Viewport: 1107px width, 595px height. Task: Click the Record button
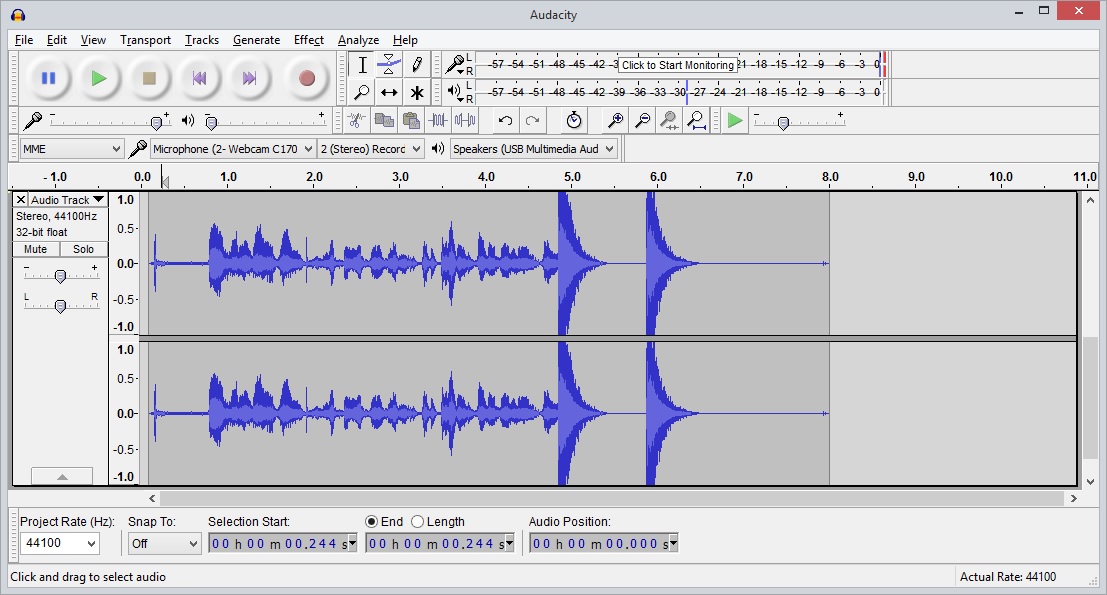[x=306, y=78]
